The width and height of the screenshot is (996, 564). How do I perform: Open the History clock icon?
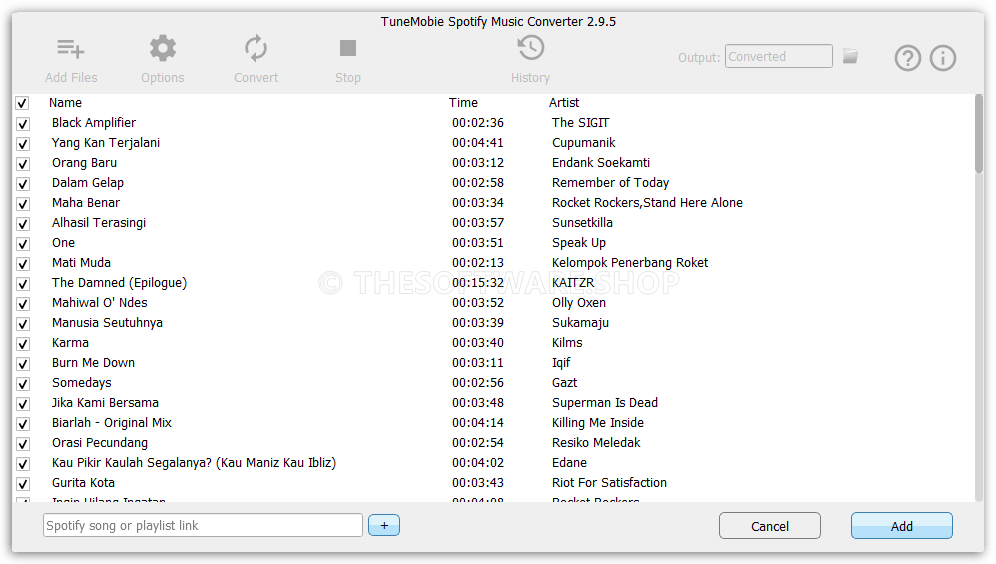530,48
